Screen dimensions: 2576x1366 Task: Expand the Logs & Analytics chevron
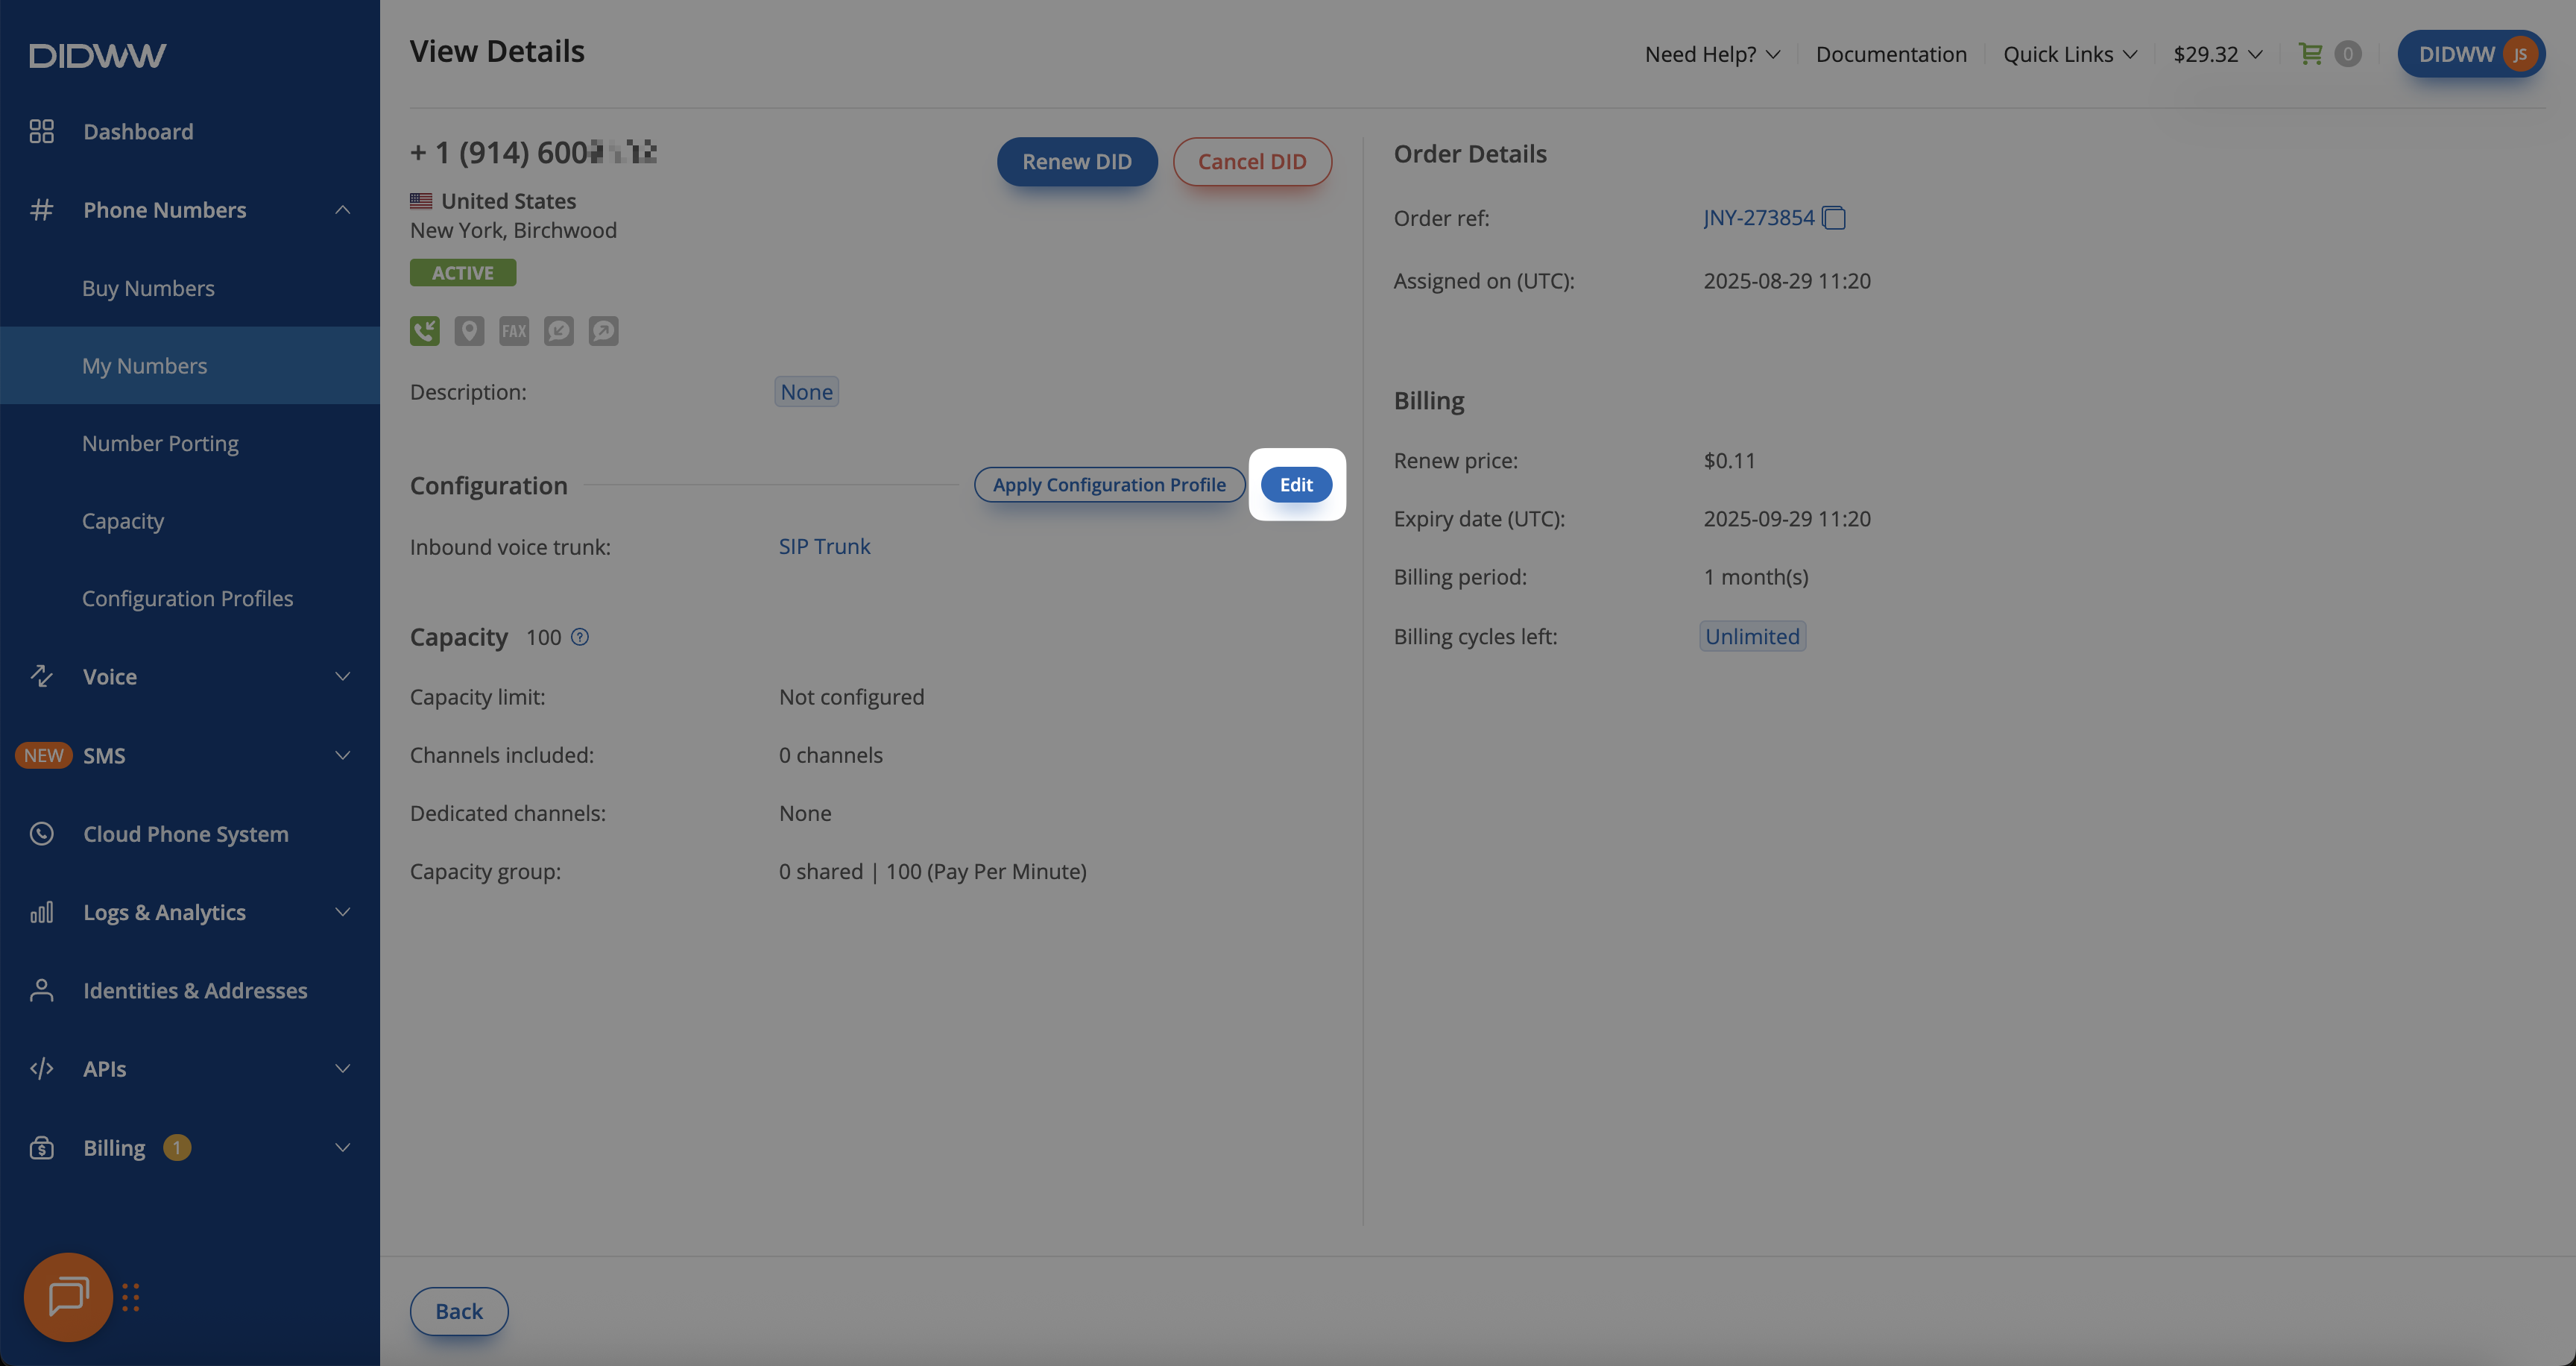342,911
